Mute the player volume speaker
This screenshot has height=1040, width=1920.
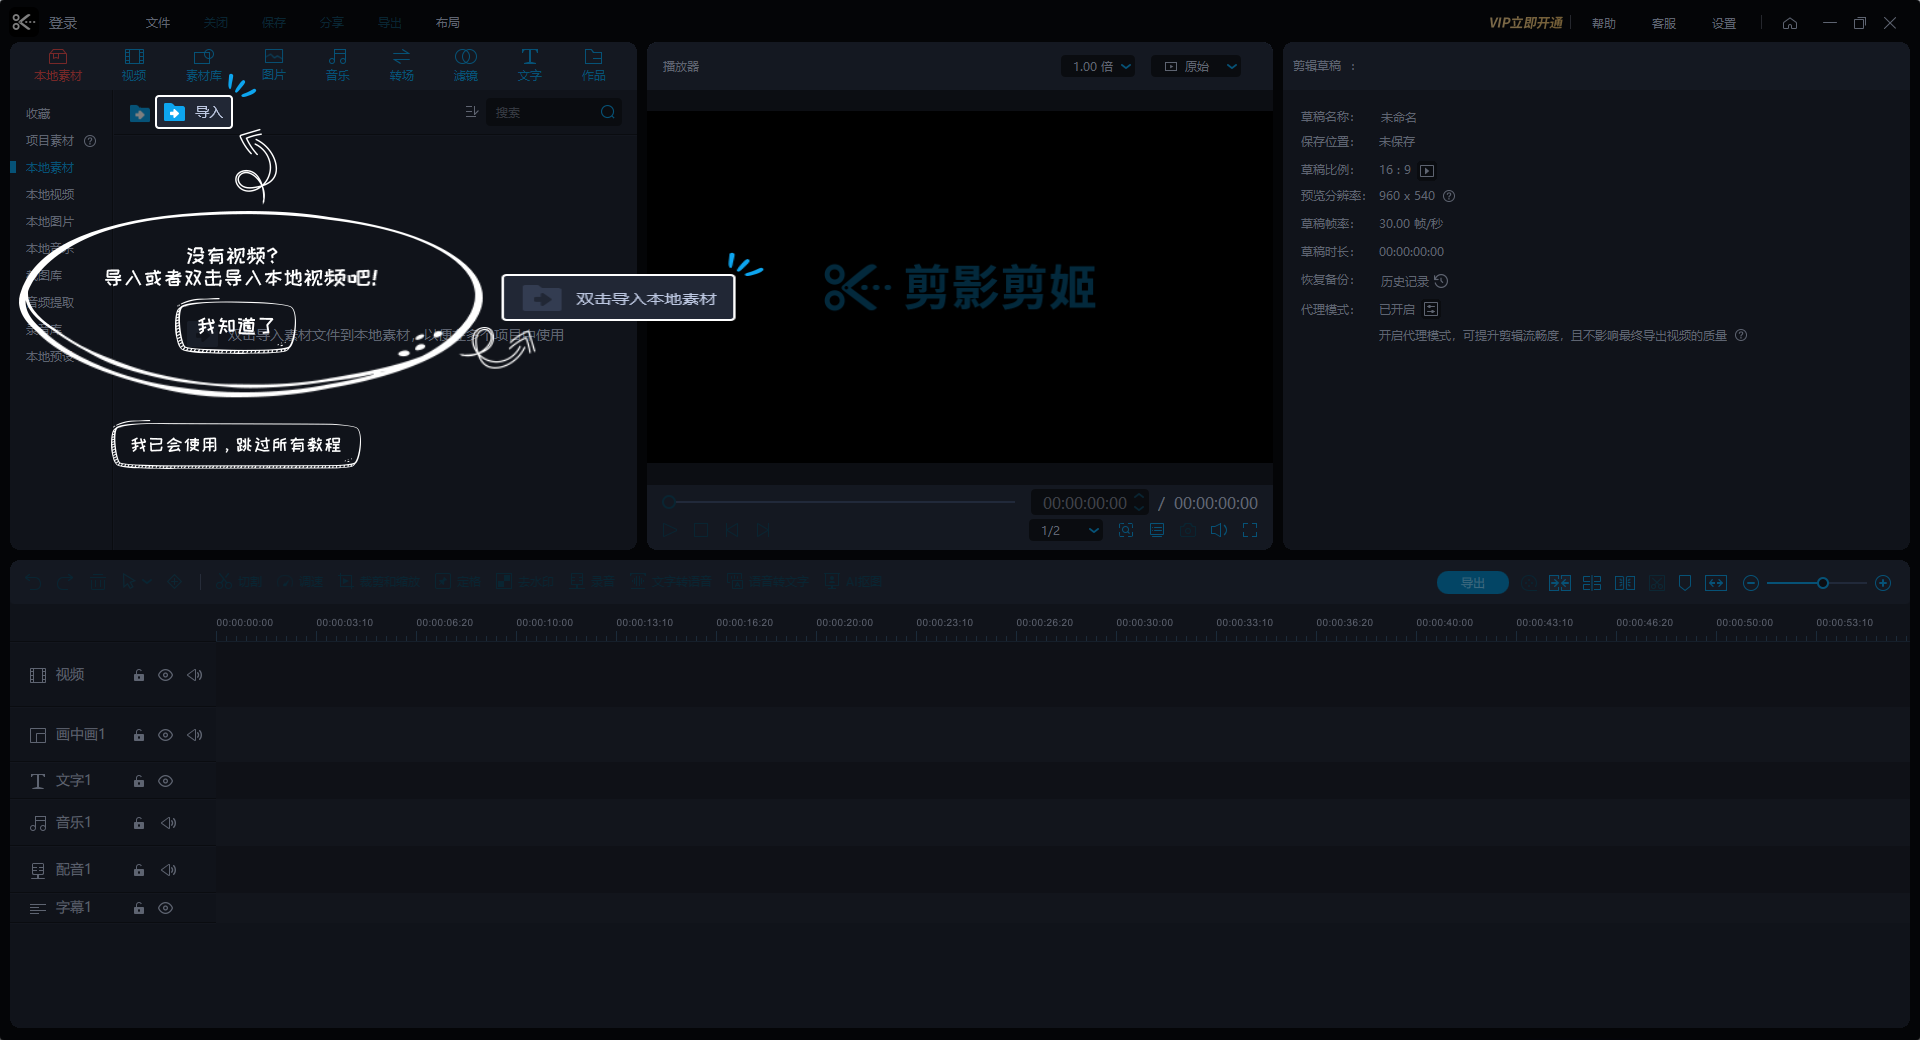point(1219,531)
